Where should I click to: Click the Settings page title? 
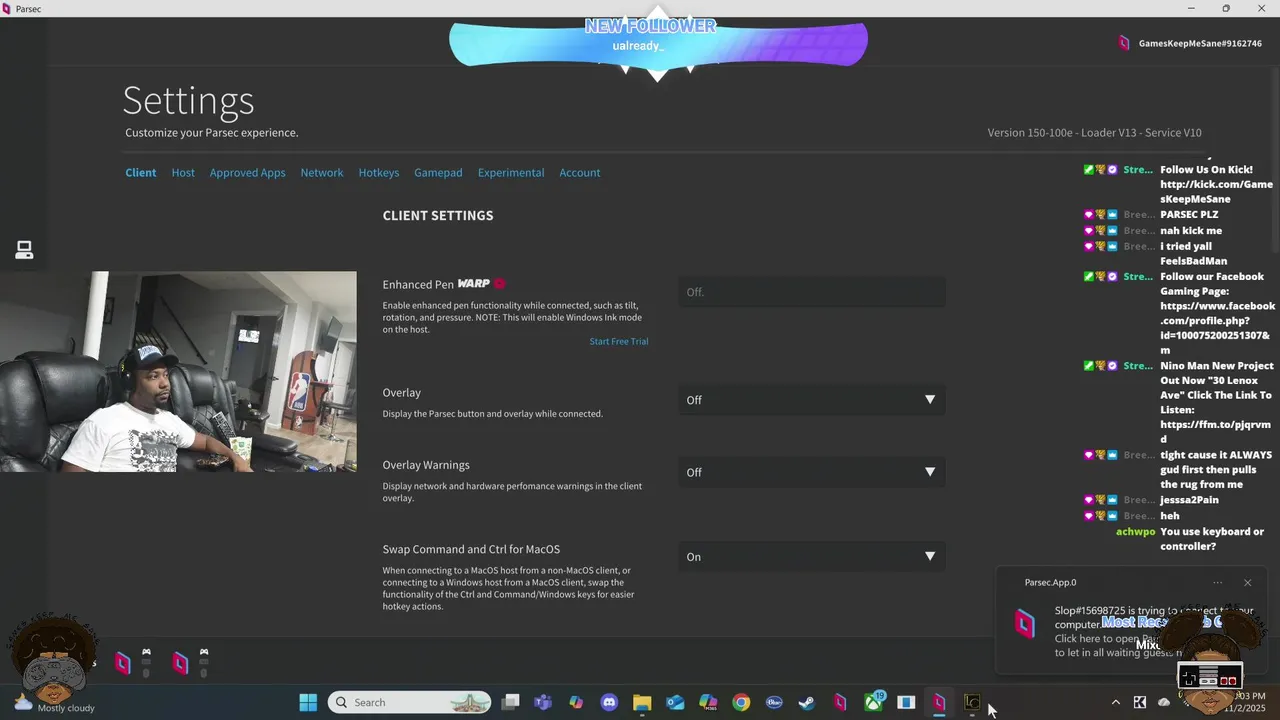pyautogui.click(x=189, y=101)
